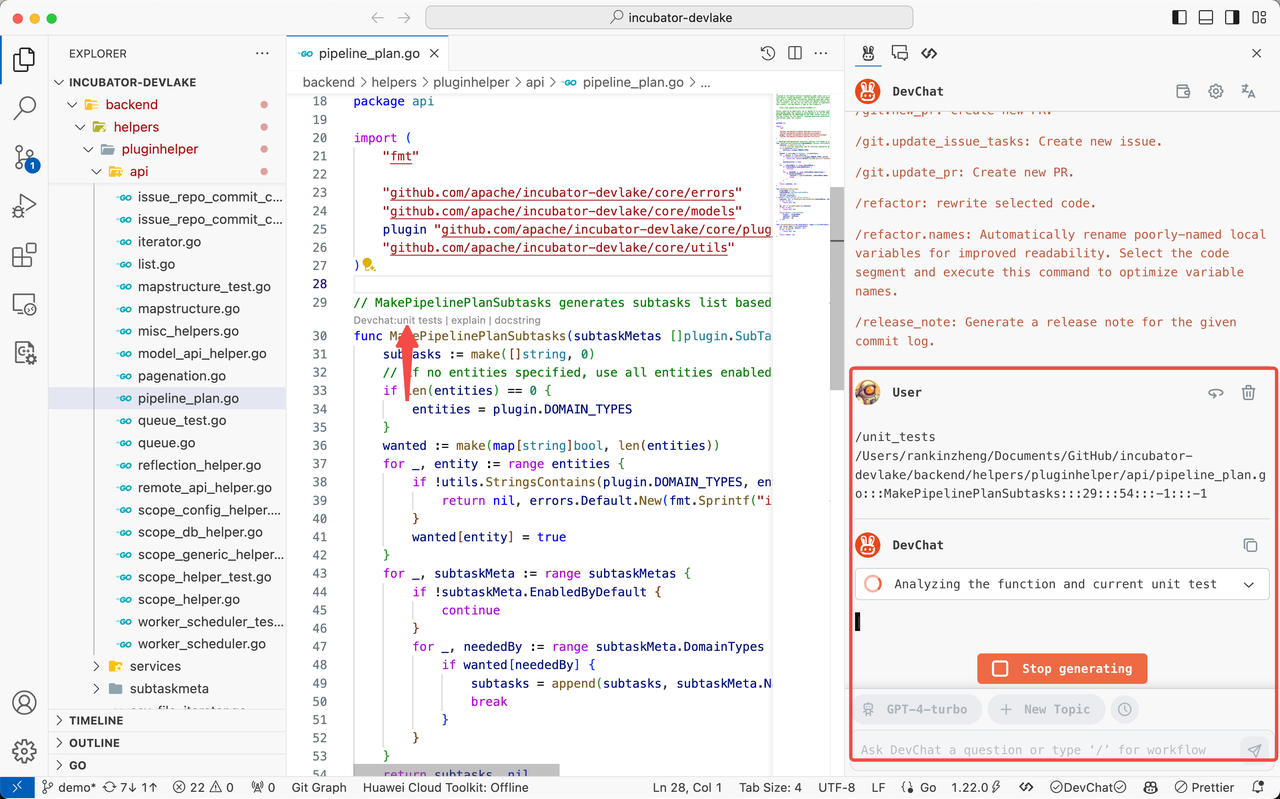Image resolution: width=1280 pixels, height=799 pixels.
Task: Copy the DevChat response message
Action: point(1250,545)
